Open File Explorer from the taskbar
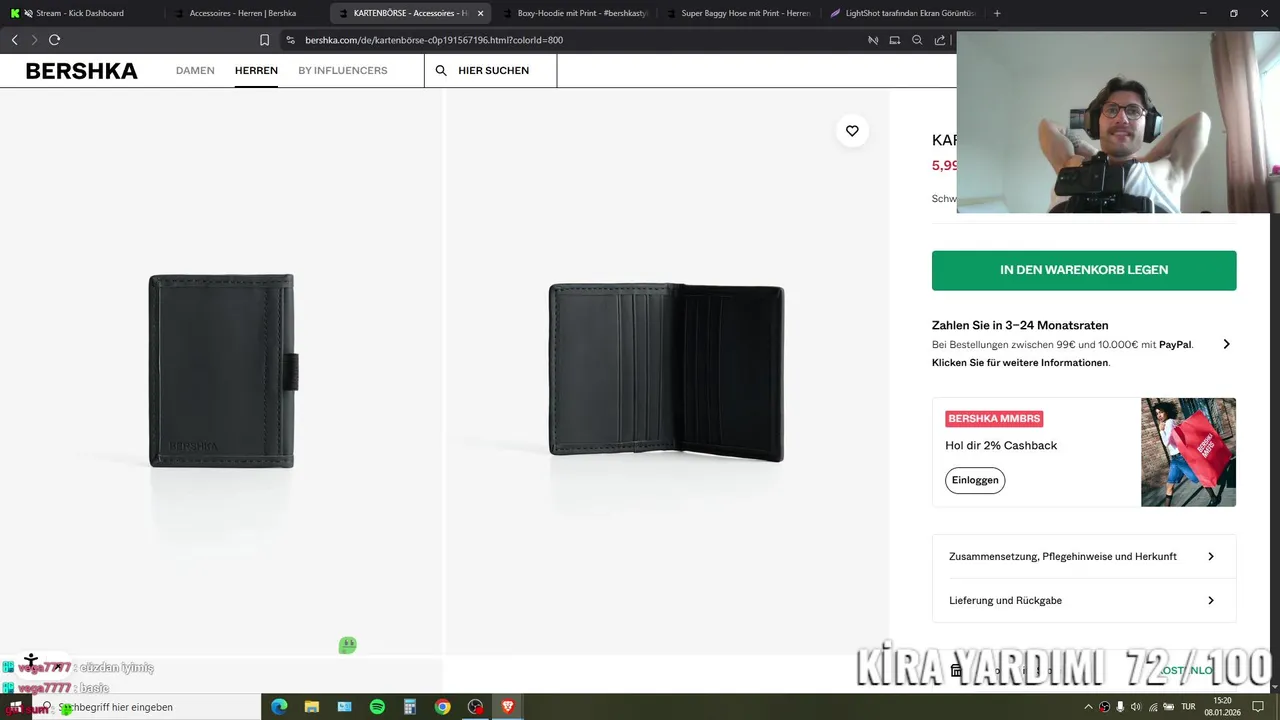The height and width of the screenshot is (720, 1280). click(x=312, y=707)
